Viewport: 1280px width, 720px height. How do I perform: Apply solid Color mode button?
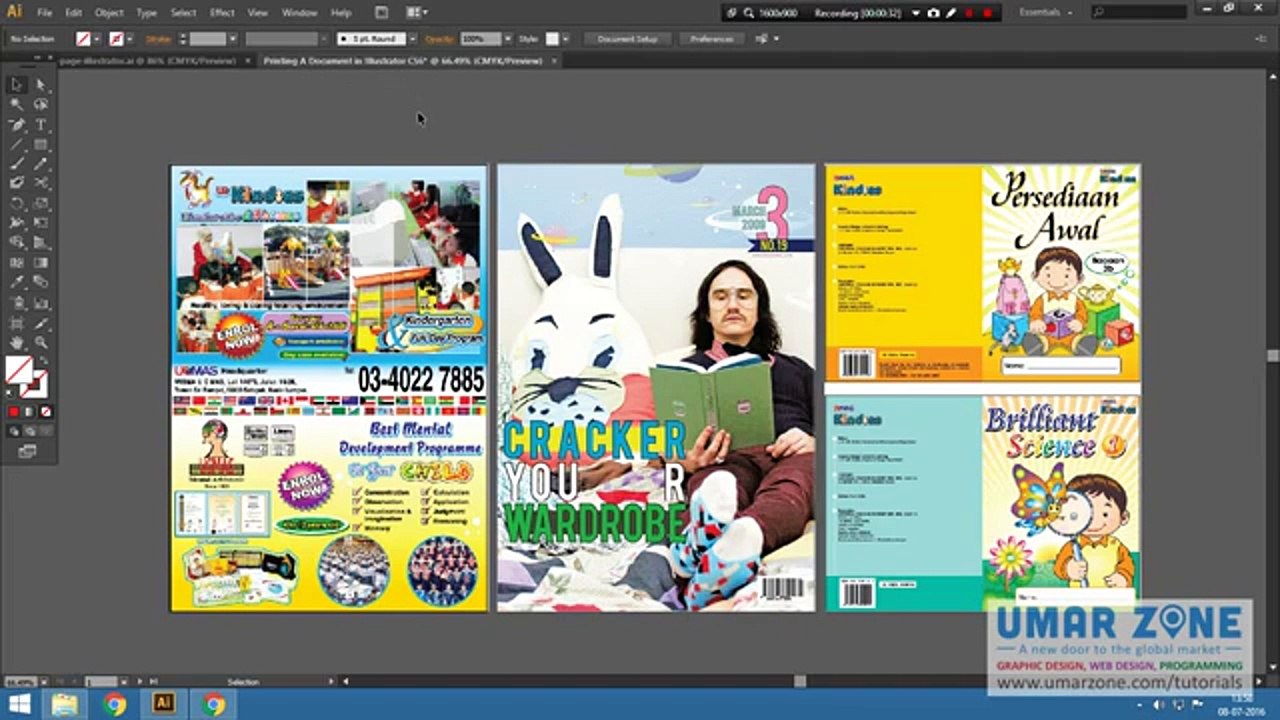coord(14,411)
